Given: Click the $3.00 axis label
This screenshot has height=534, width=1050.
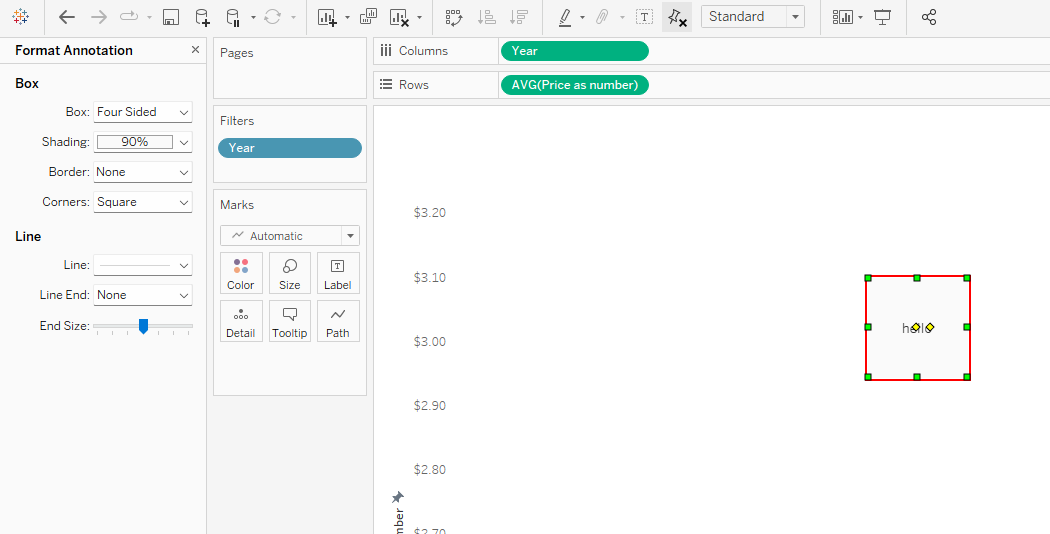Looking at the screenshot, I should tap(430, 342).
